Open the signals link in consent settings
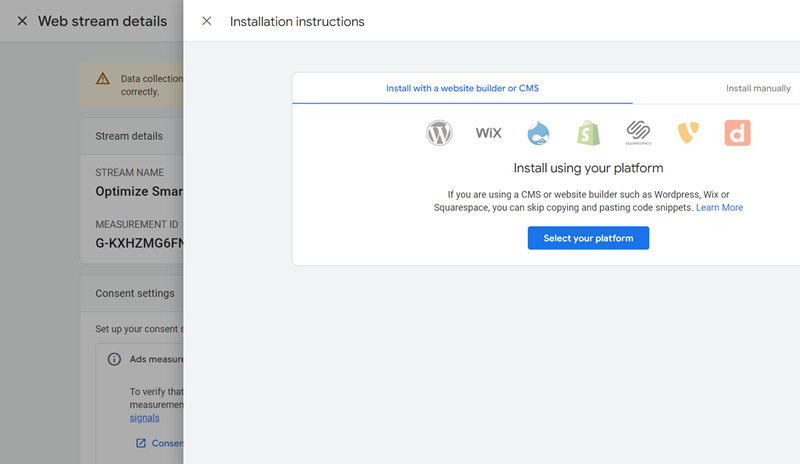800x464 pixels. pyautogui.click(x=144, y=418)
